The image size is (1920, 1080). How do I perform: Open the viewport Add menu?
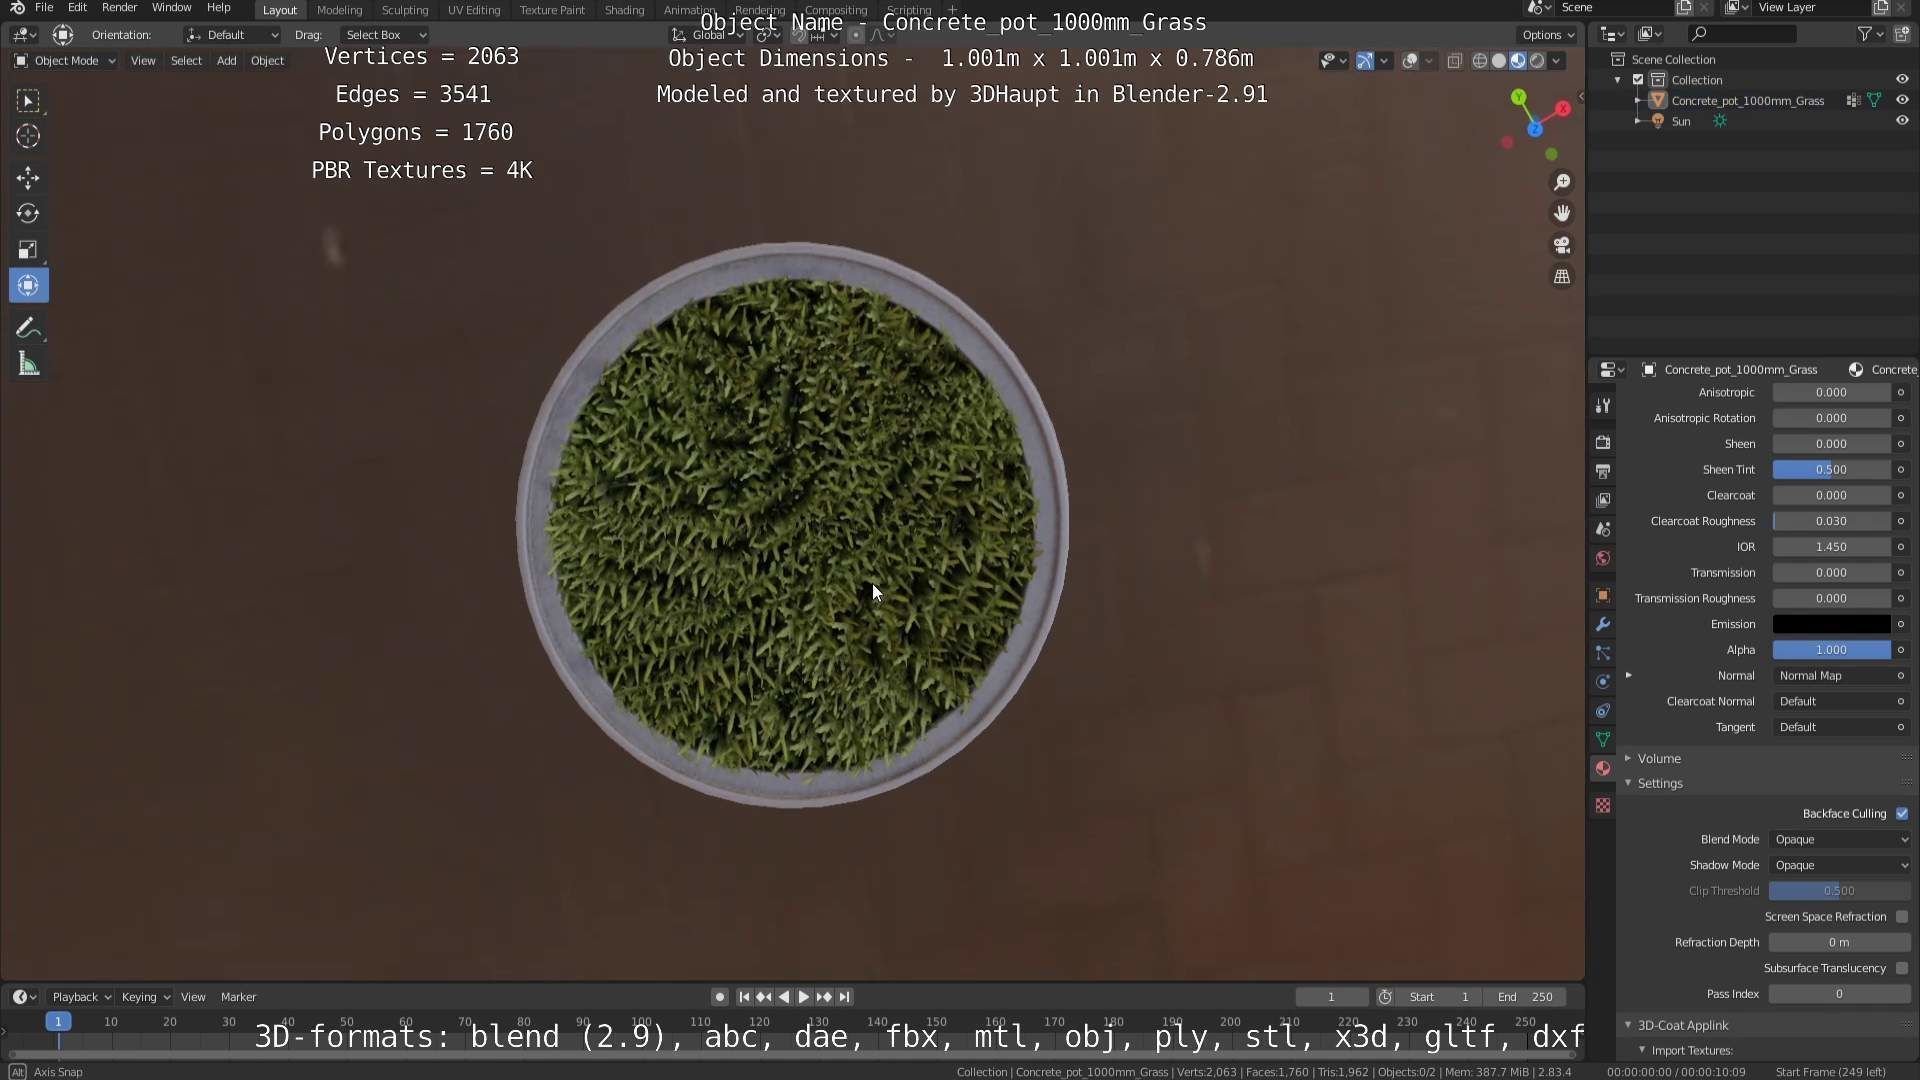click(x=227, y=61)
